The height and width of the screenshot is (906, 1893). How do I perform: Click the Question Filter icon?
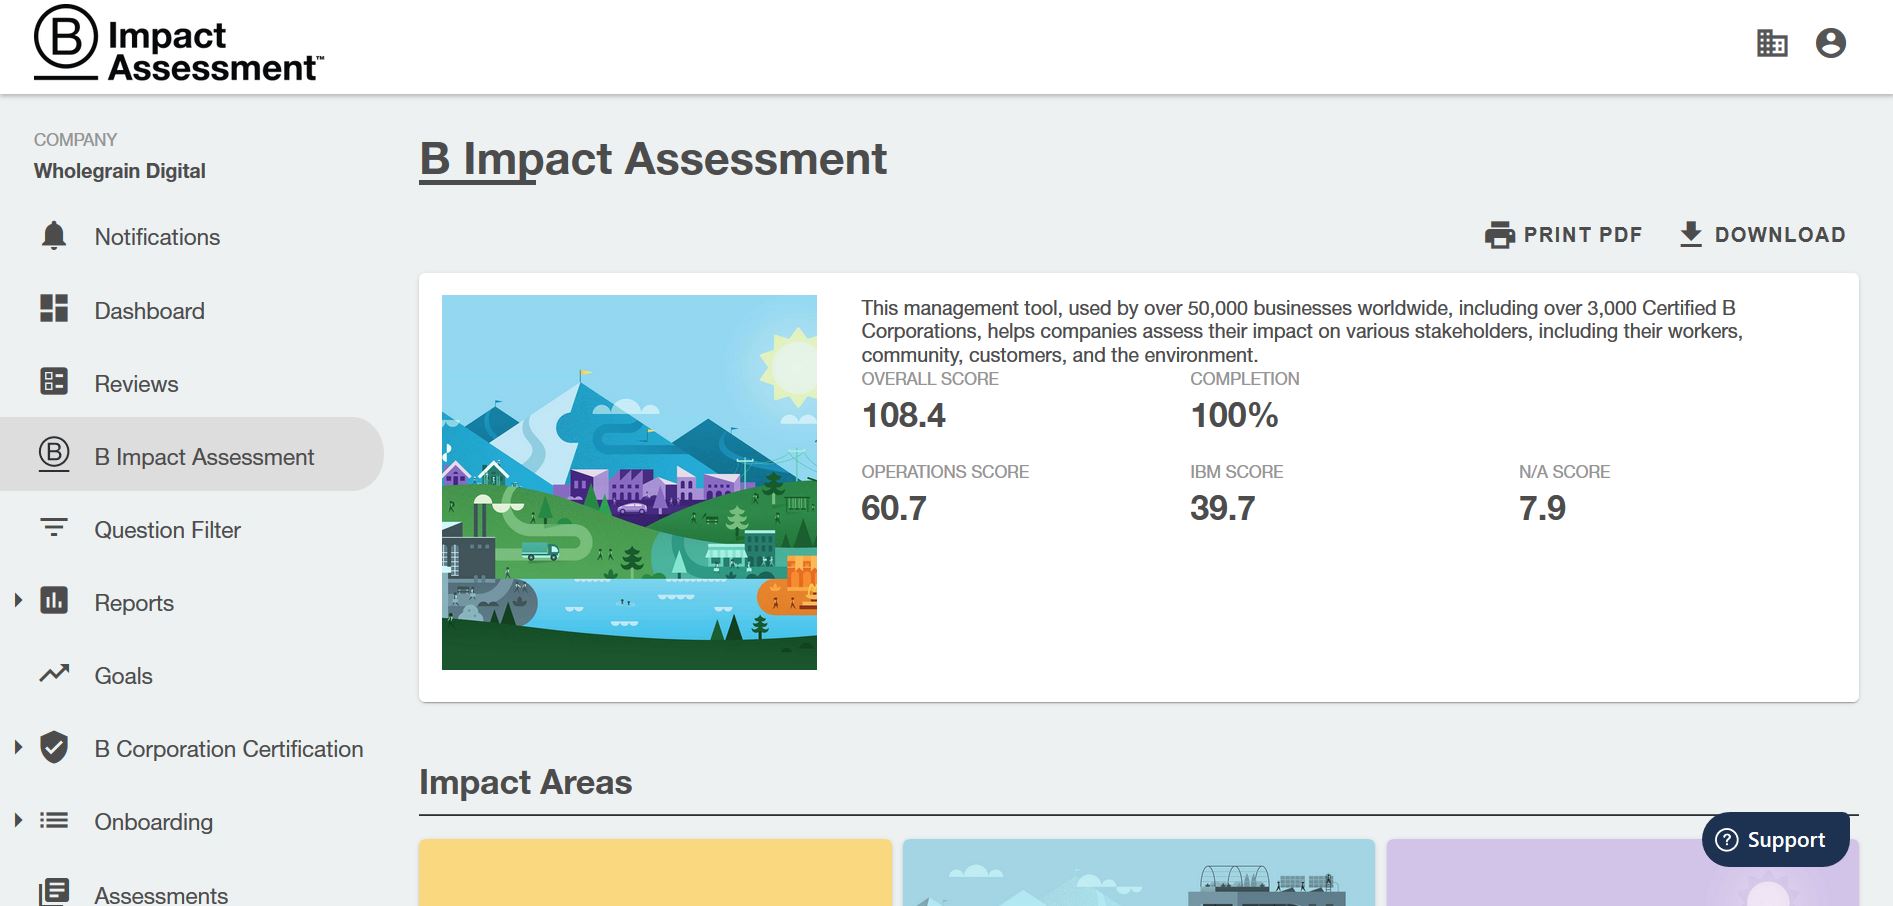tap(54, 528)
